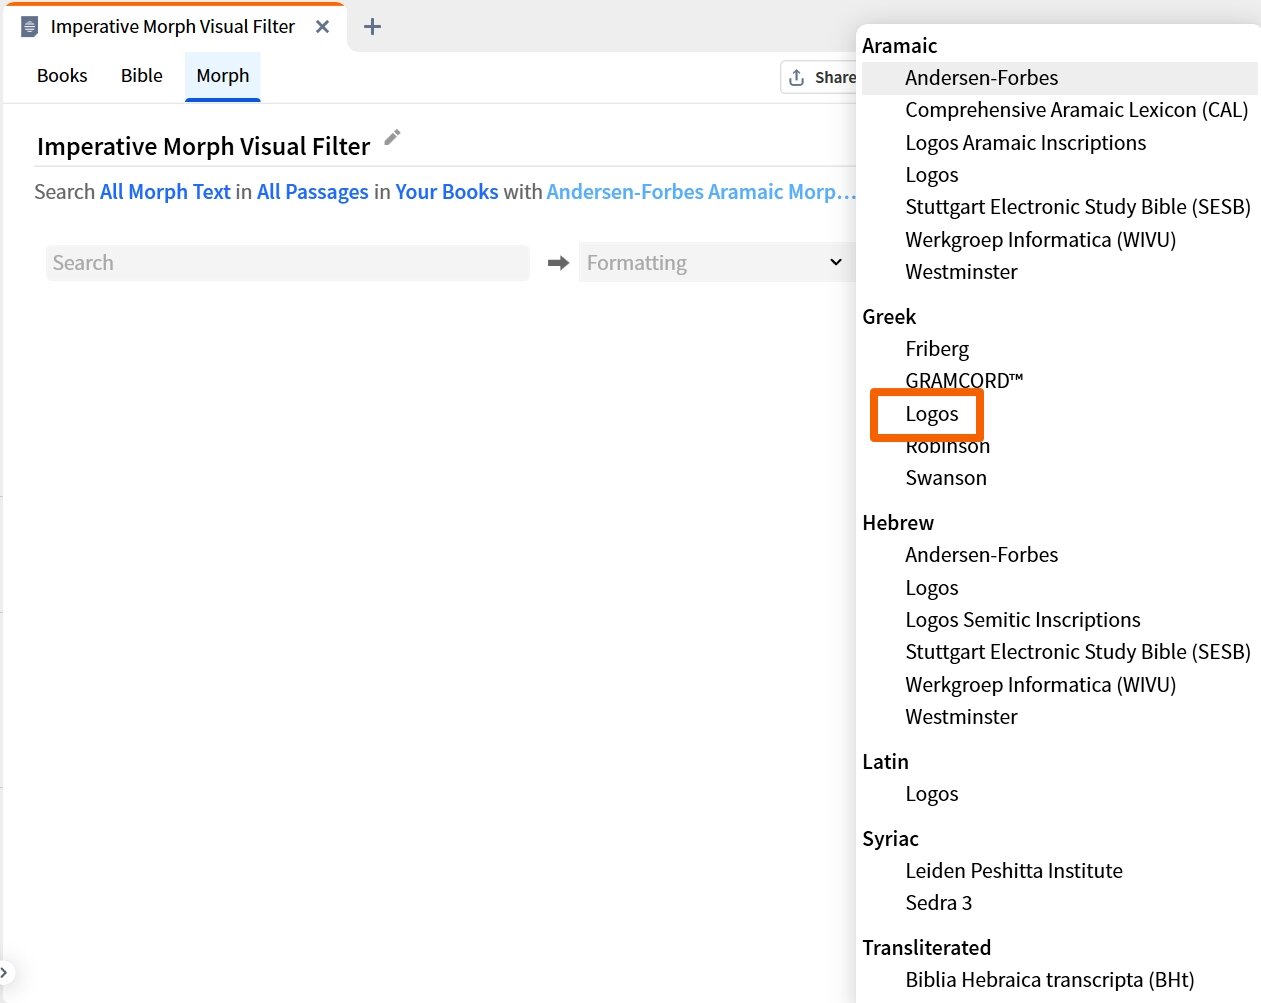Open a new tab with the plus icon
Viewport: 1261px width, 1003px height.
372,27
